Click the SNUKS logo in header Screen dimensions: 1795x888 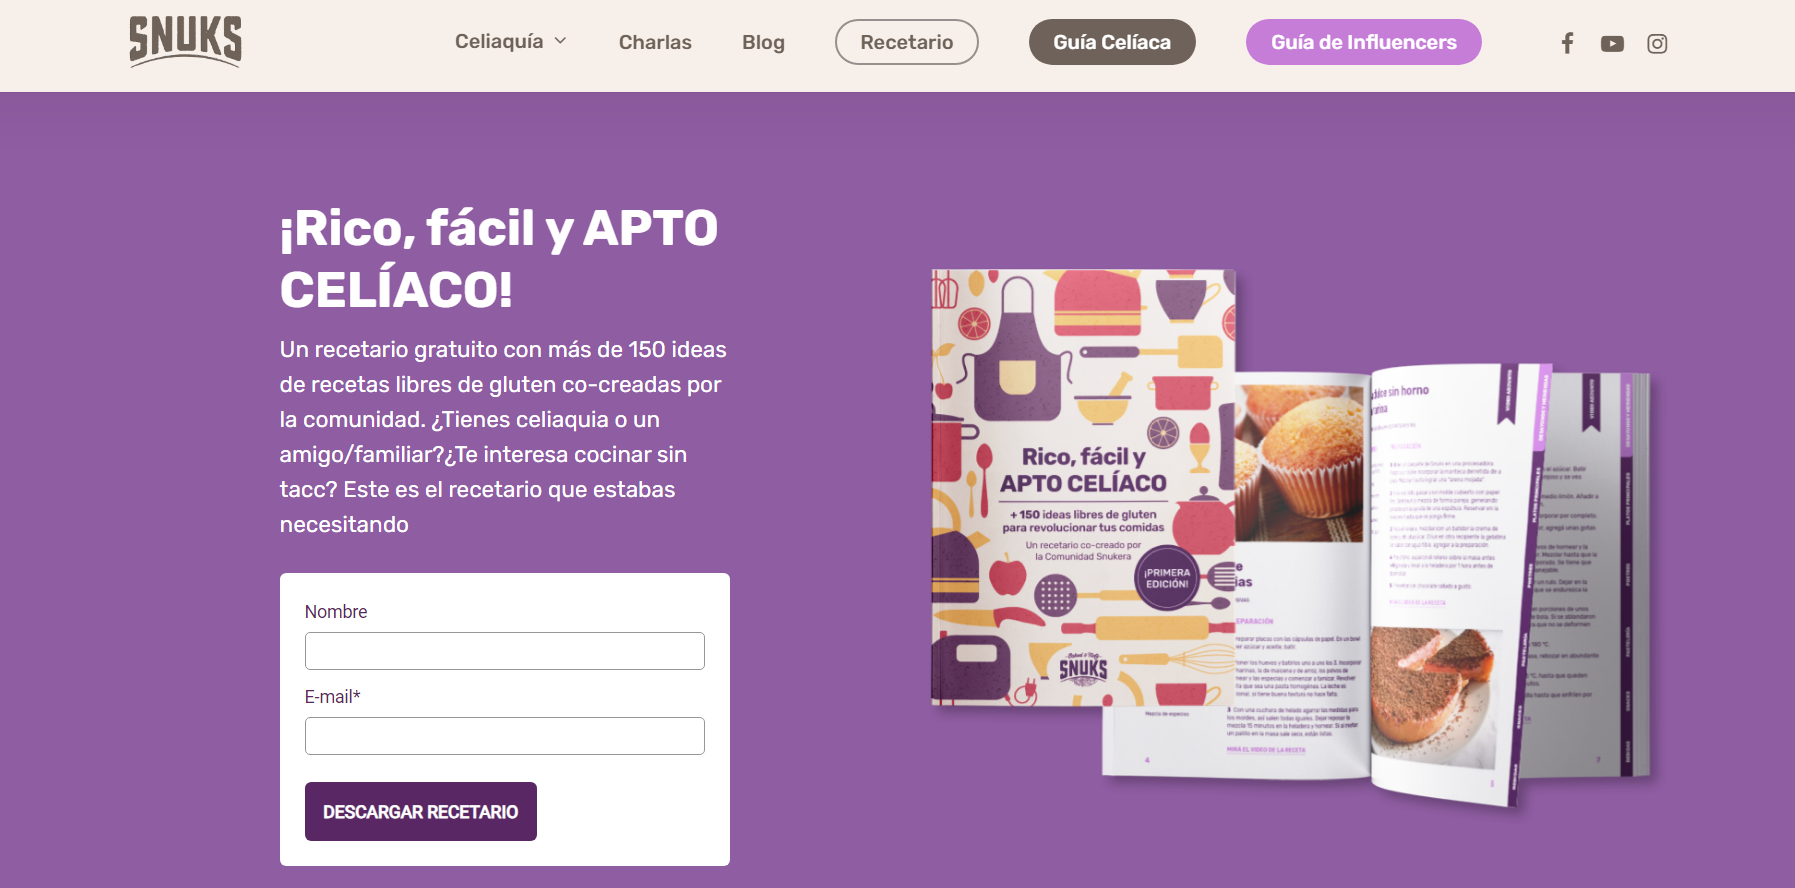(x=186, y=41)
